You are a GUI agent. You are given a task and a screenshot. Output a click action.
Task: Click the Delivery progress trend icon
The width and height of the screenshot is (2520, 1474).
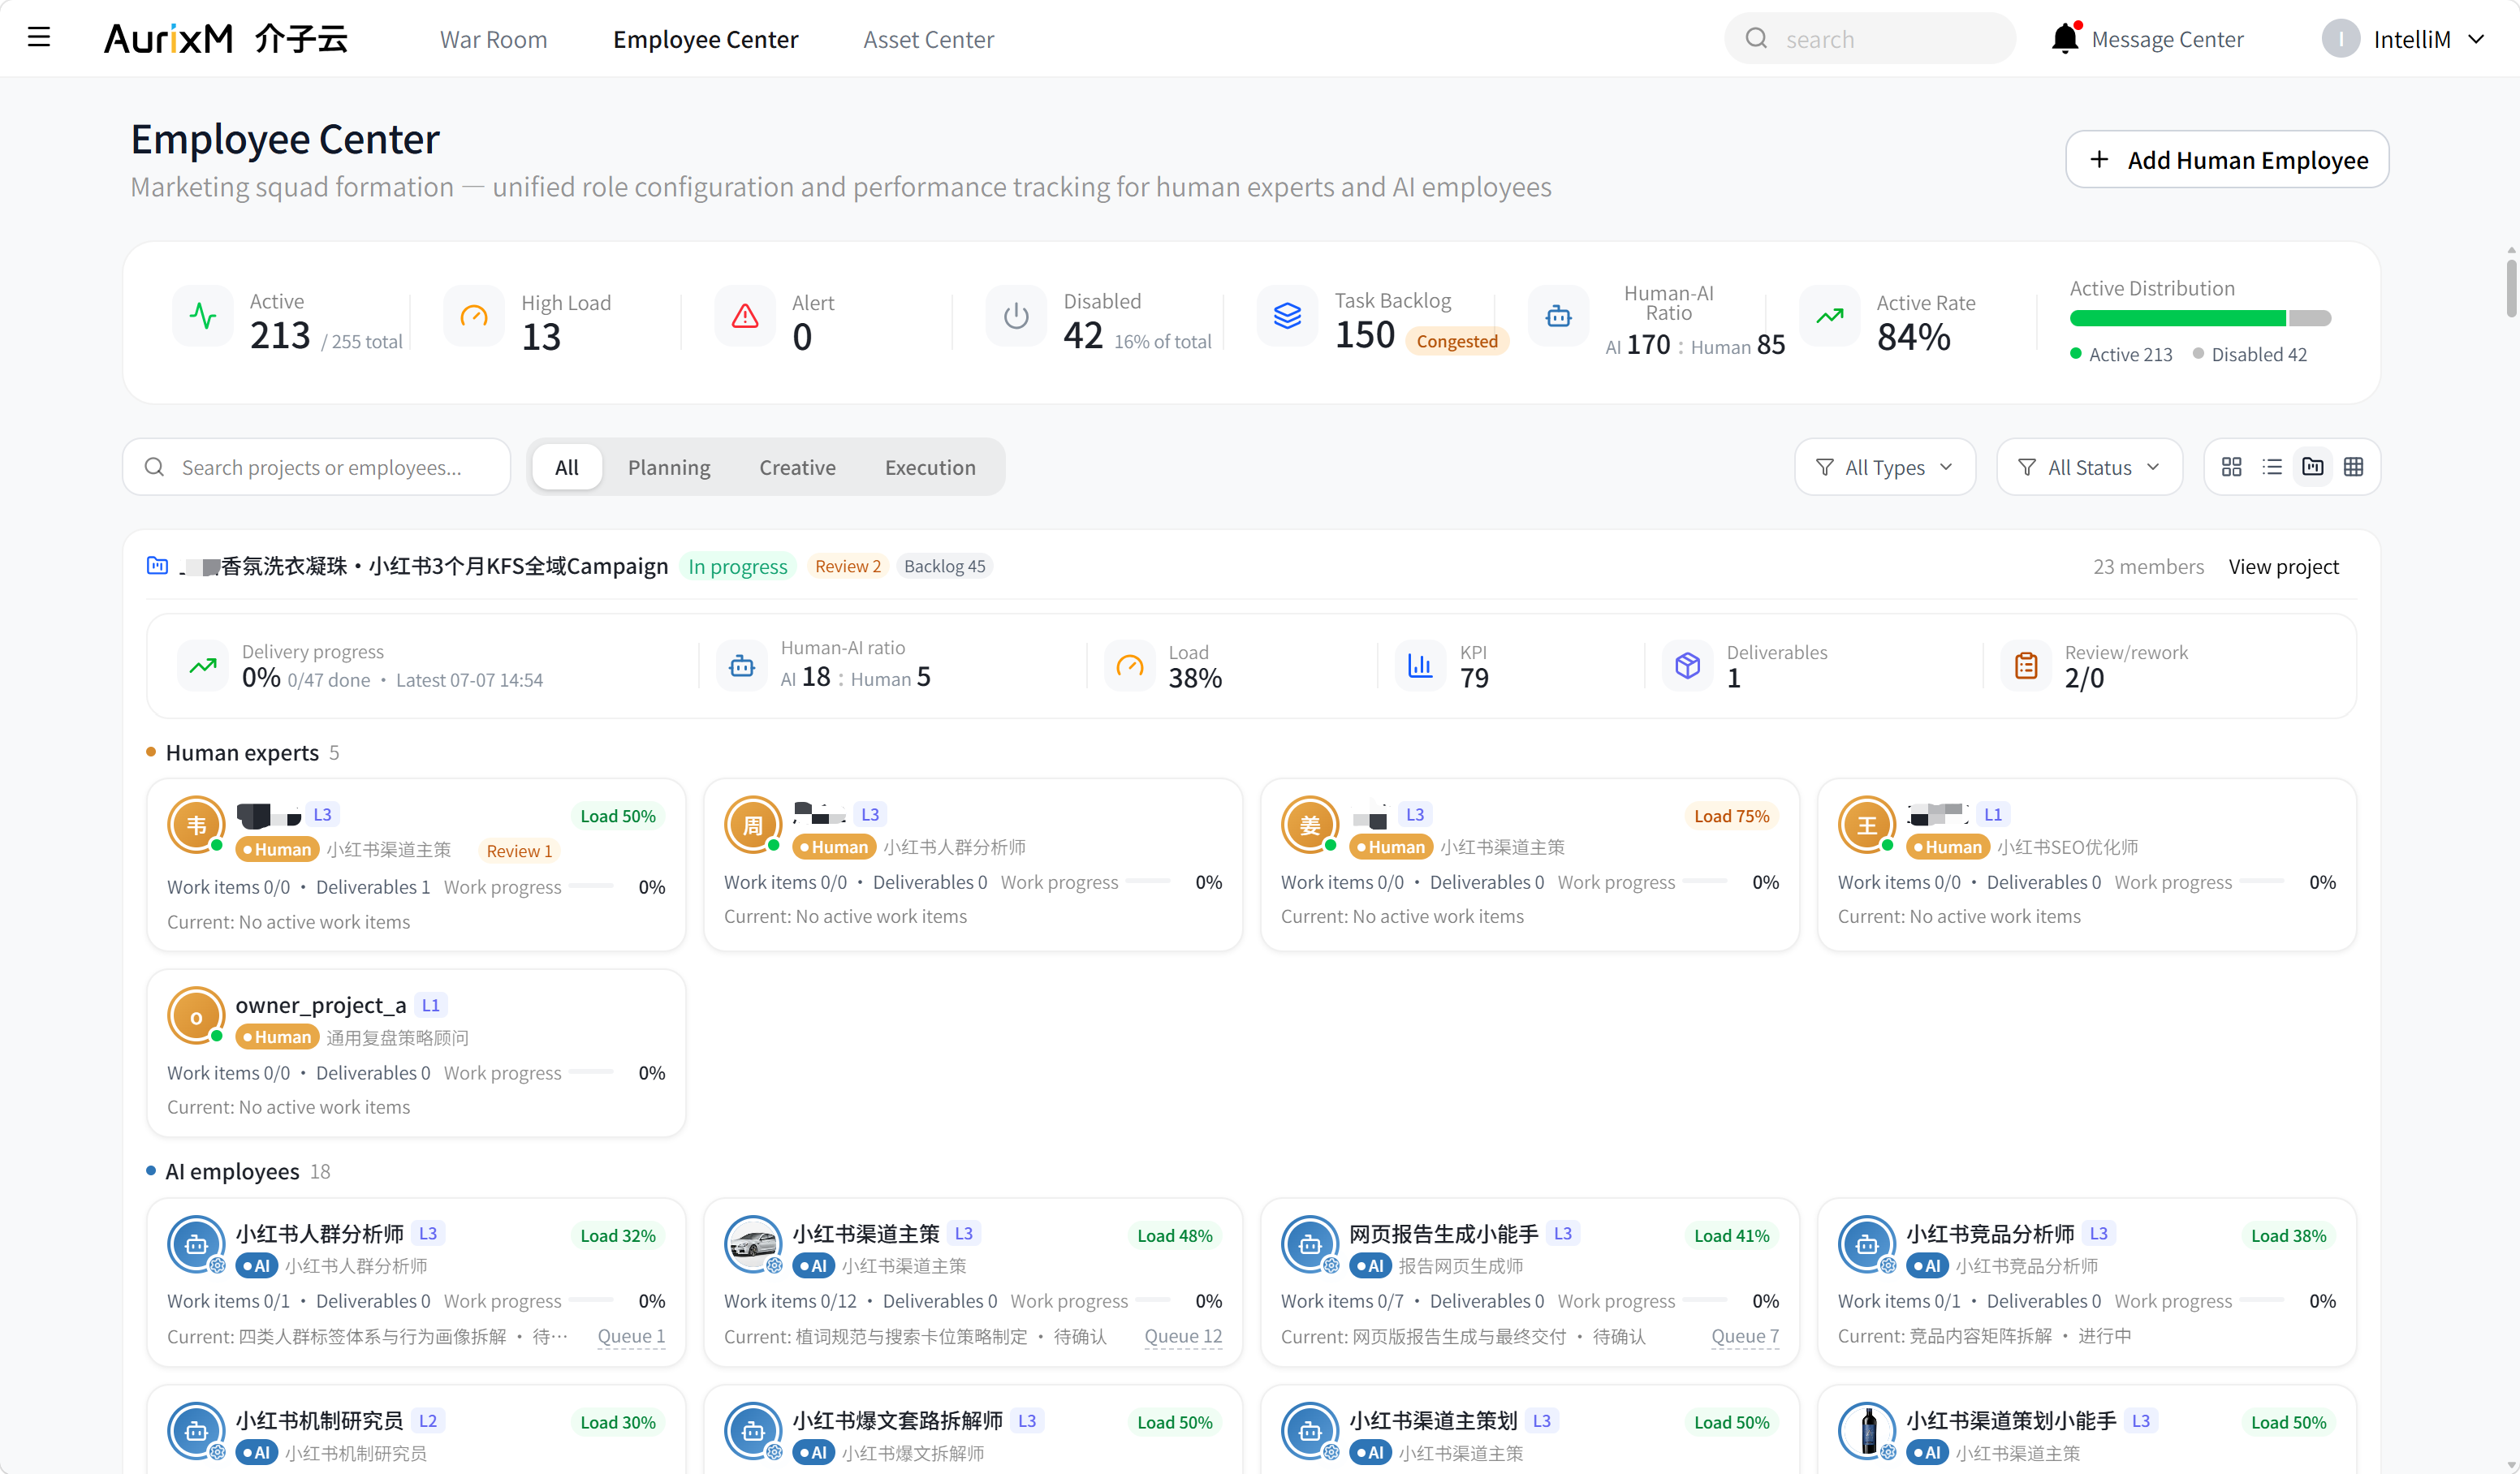203,666
